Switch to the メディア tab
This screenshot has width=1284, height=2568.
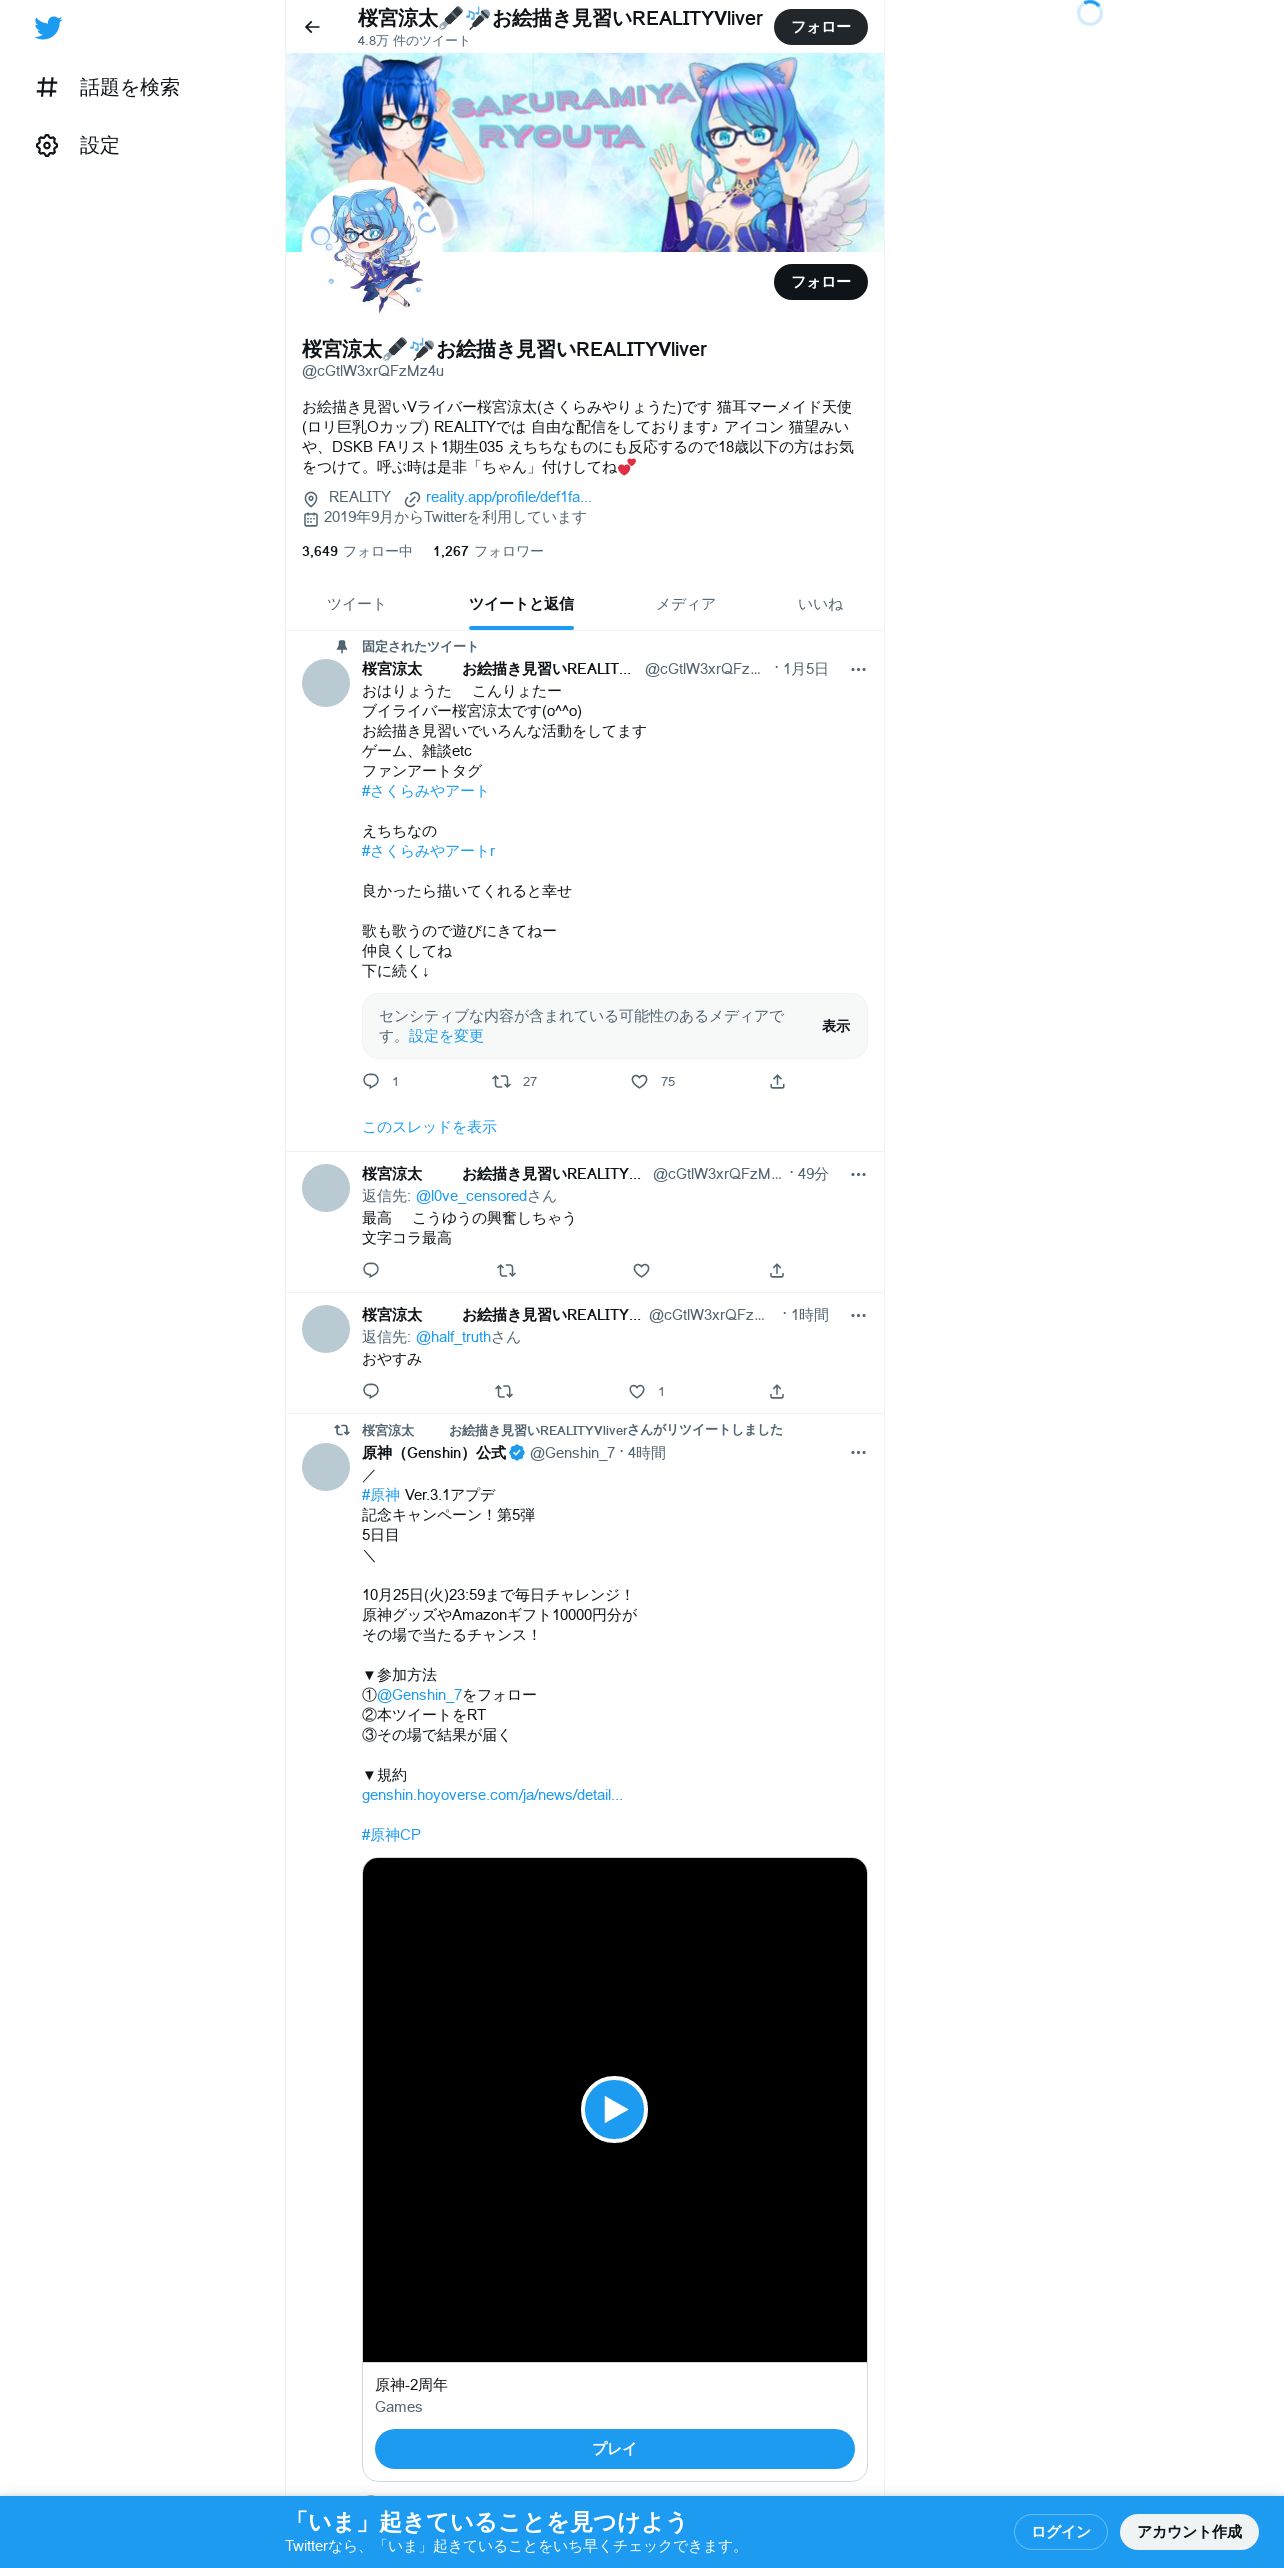686,604
